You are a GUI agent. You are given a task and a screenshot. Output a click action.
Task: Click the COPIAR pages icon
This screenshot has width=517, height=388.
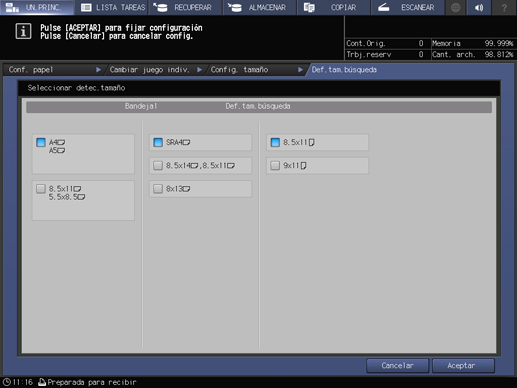click(x=309, y=7)
